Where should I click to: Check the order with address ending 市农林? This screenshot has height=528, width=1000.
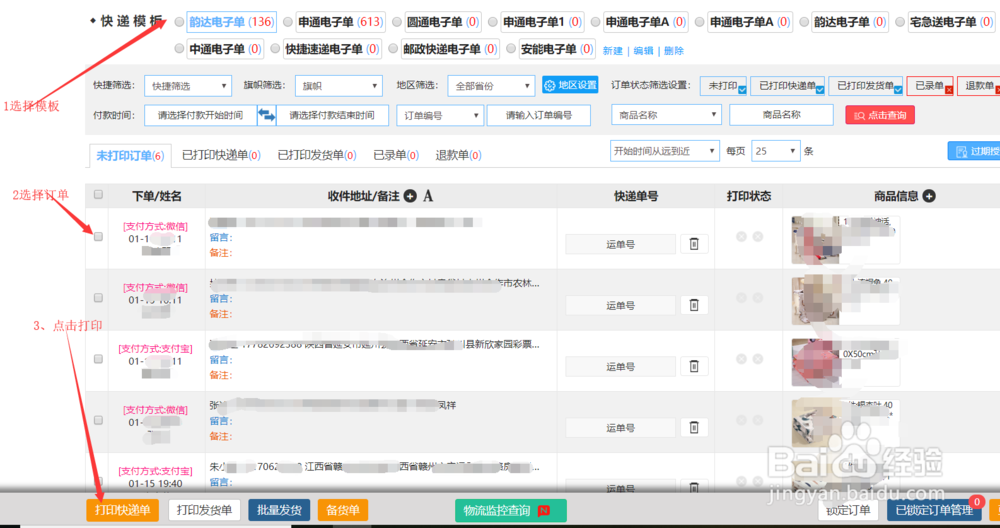click(98, 298)
